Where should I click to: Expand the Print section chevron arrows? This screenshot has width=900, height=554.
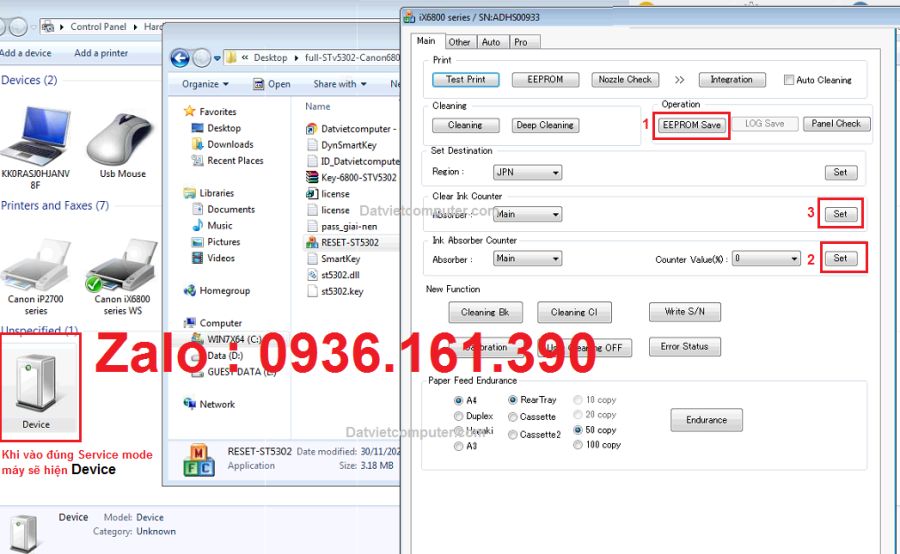[680, 80]
